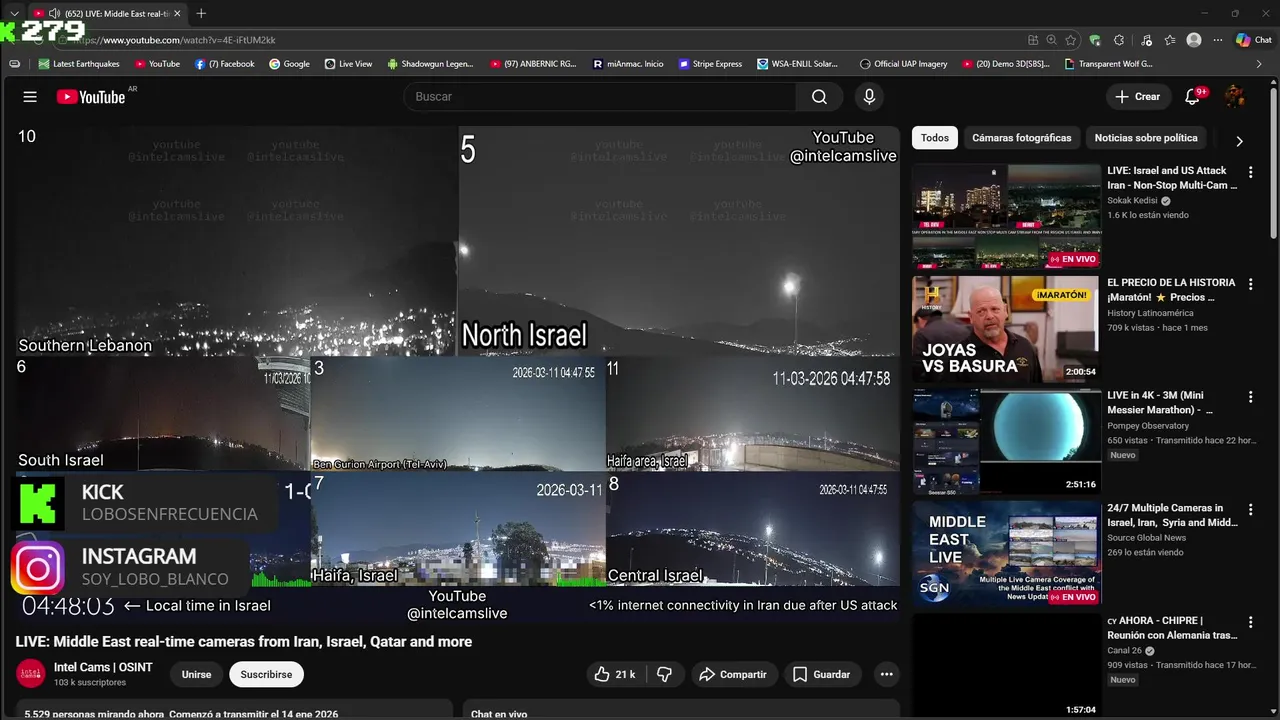Open browser Settings and more menu

(x=1218, y=40)
